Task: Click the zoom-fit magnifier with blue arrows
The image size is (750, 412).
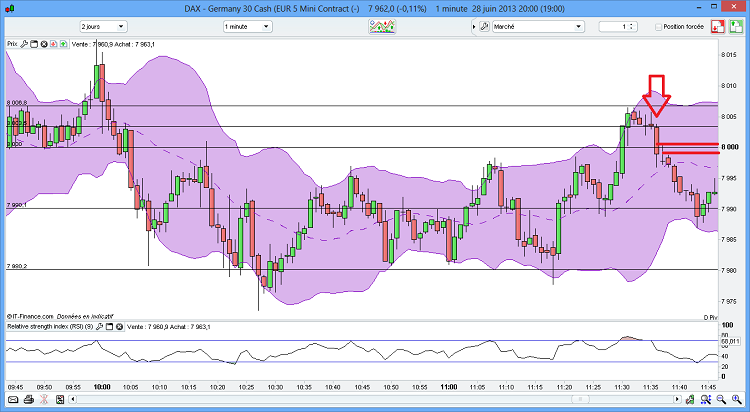Action: point(706,399)
